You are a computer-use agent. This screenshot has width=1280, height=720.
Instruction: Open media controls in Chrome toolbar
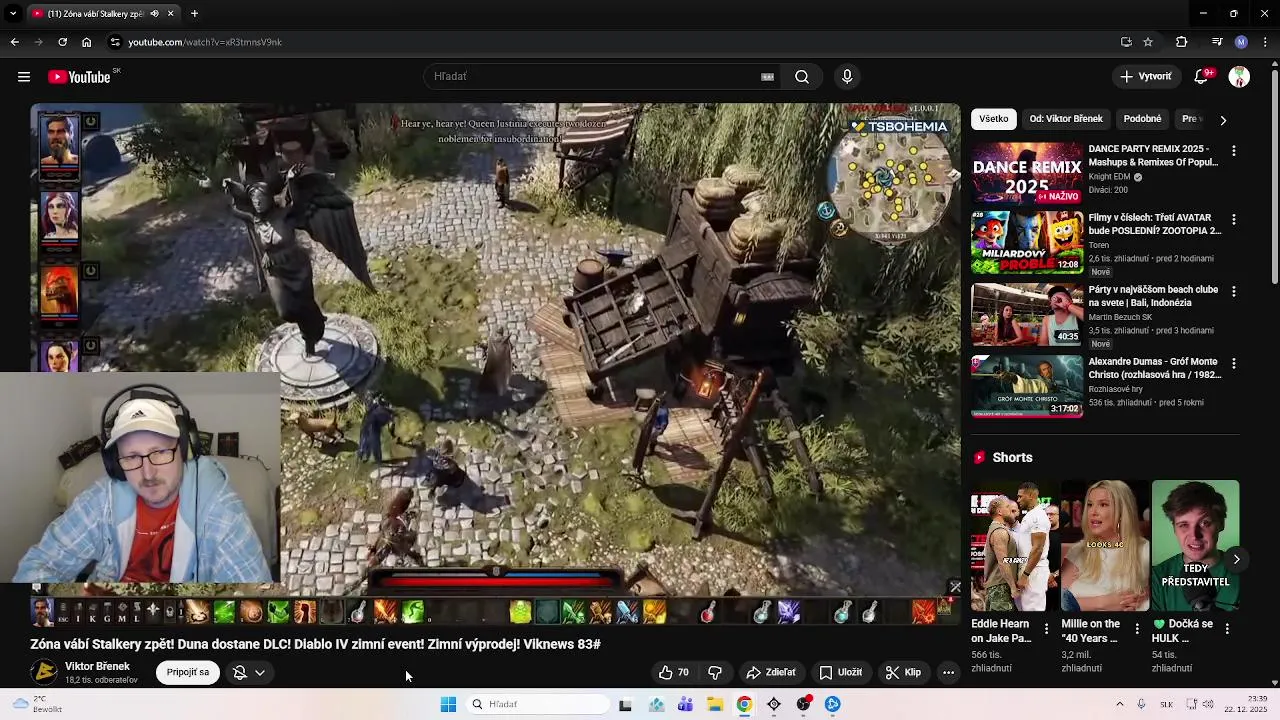tap(1217, 42)
